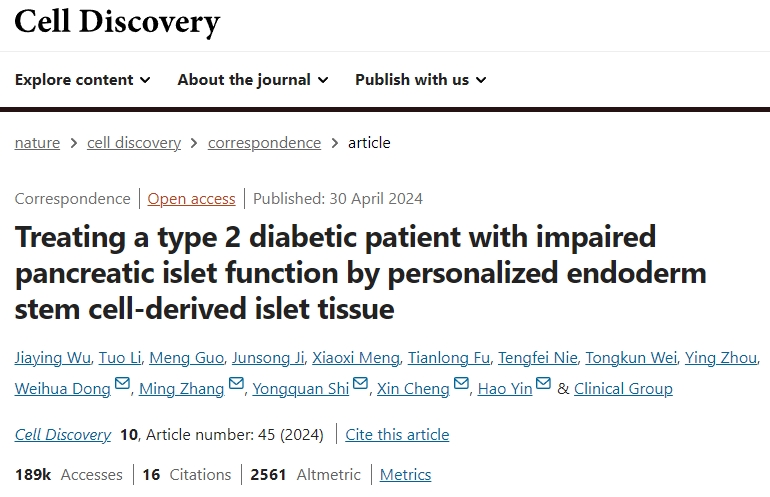This screenshot has width=770, height=497.
Task: Expand the Publish with us menu
Action: pos(420,80)
